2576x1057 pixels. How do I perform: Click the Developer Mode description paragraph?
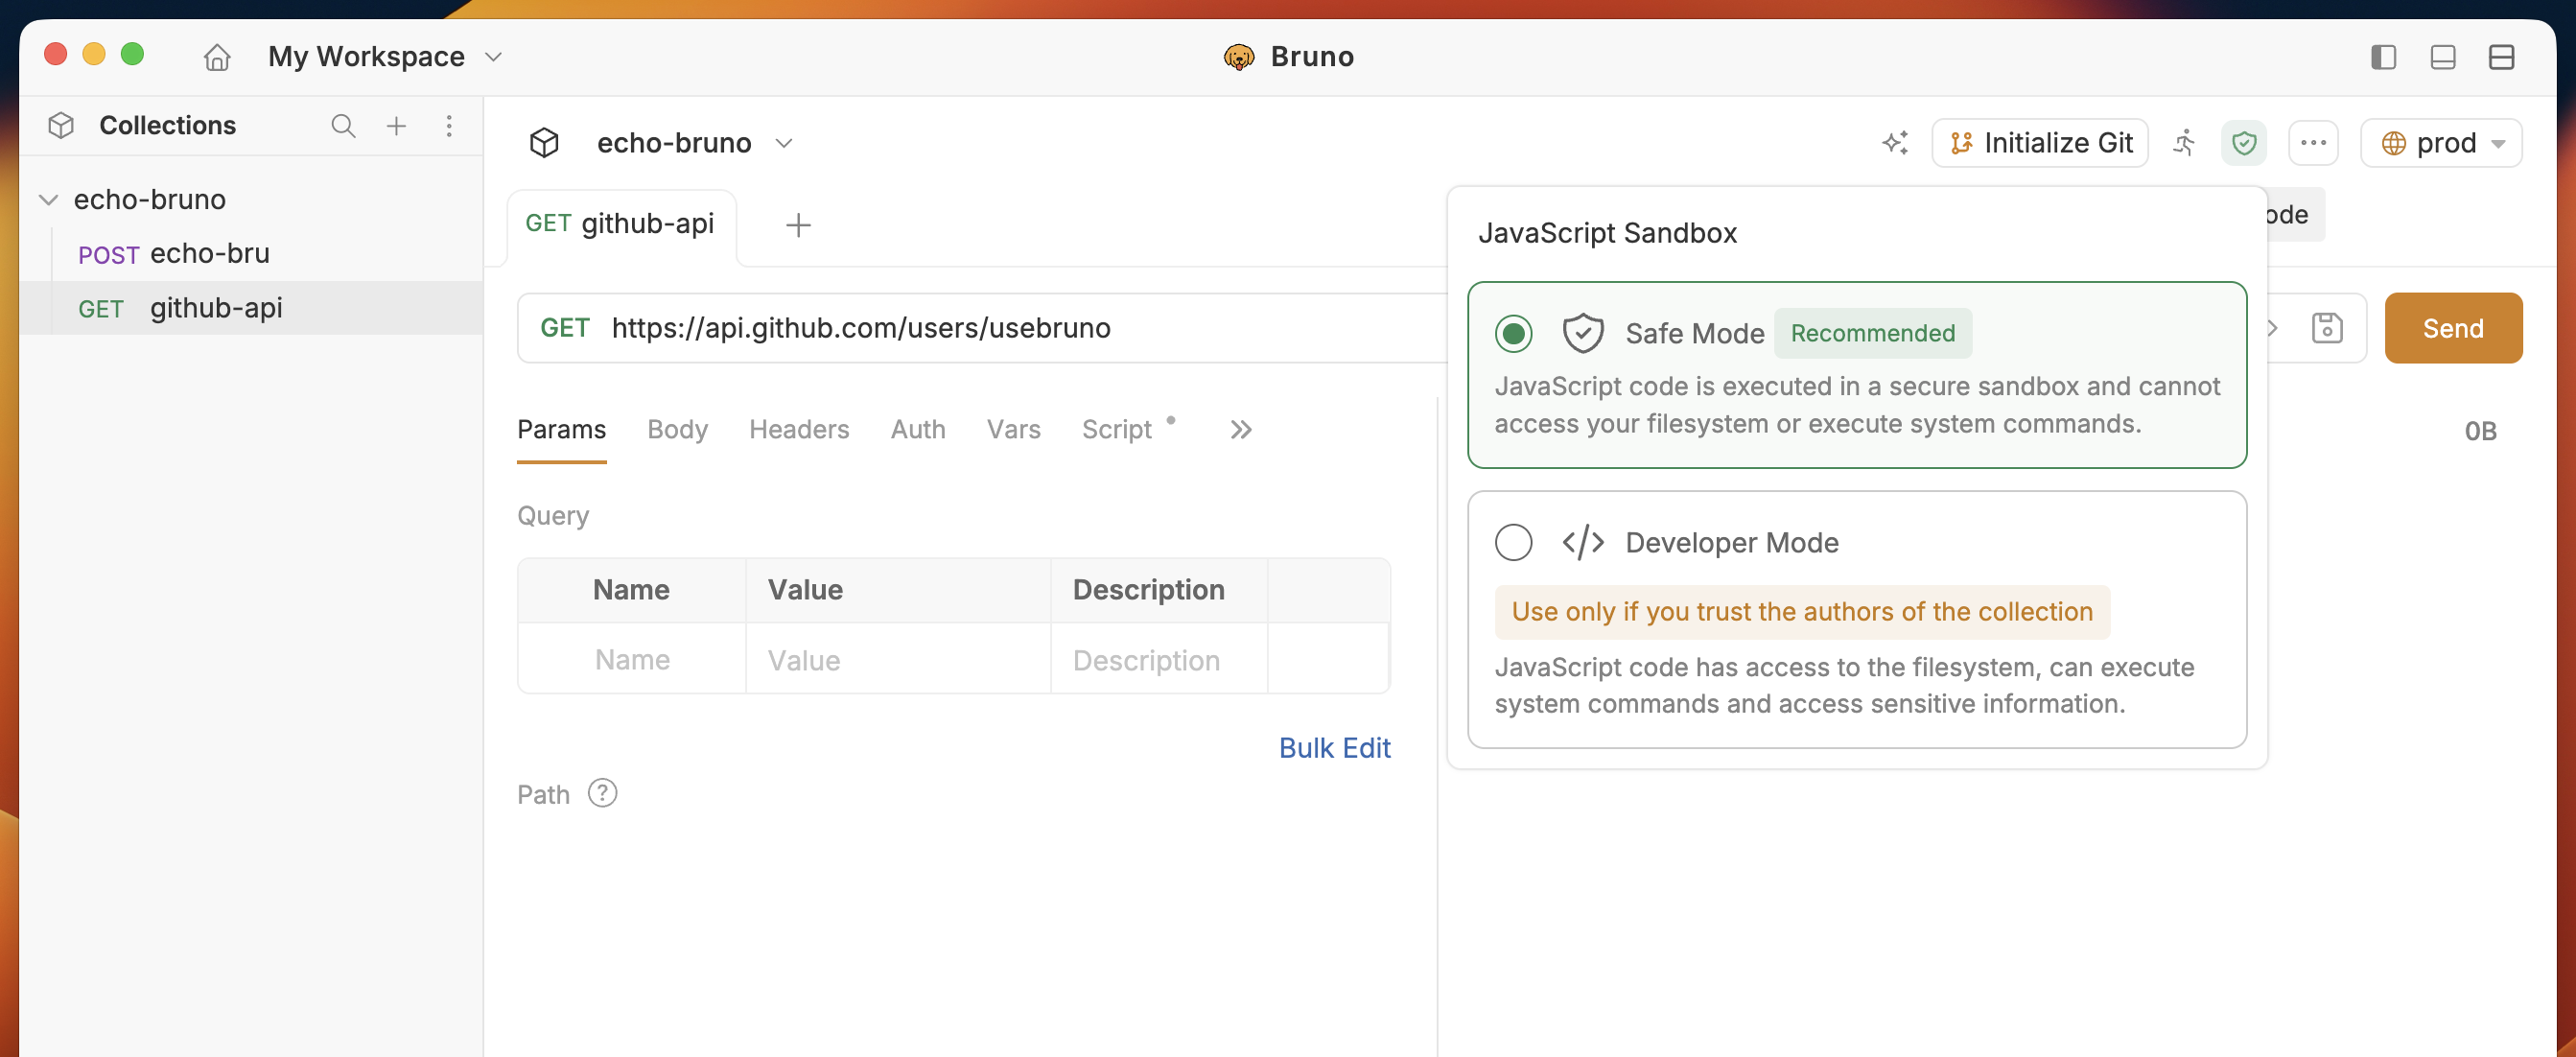(1844, 686)
